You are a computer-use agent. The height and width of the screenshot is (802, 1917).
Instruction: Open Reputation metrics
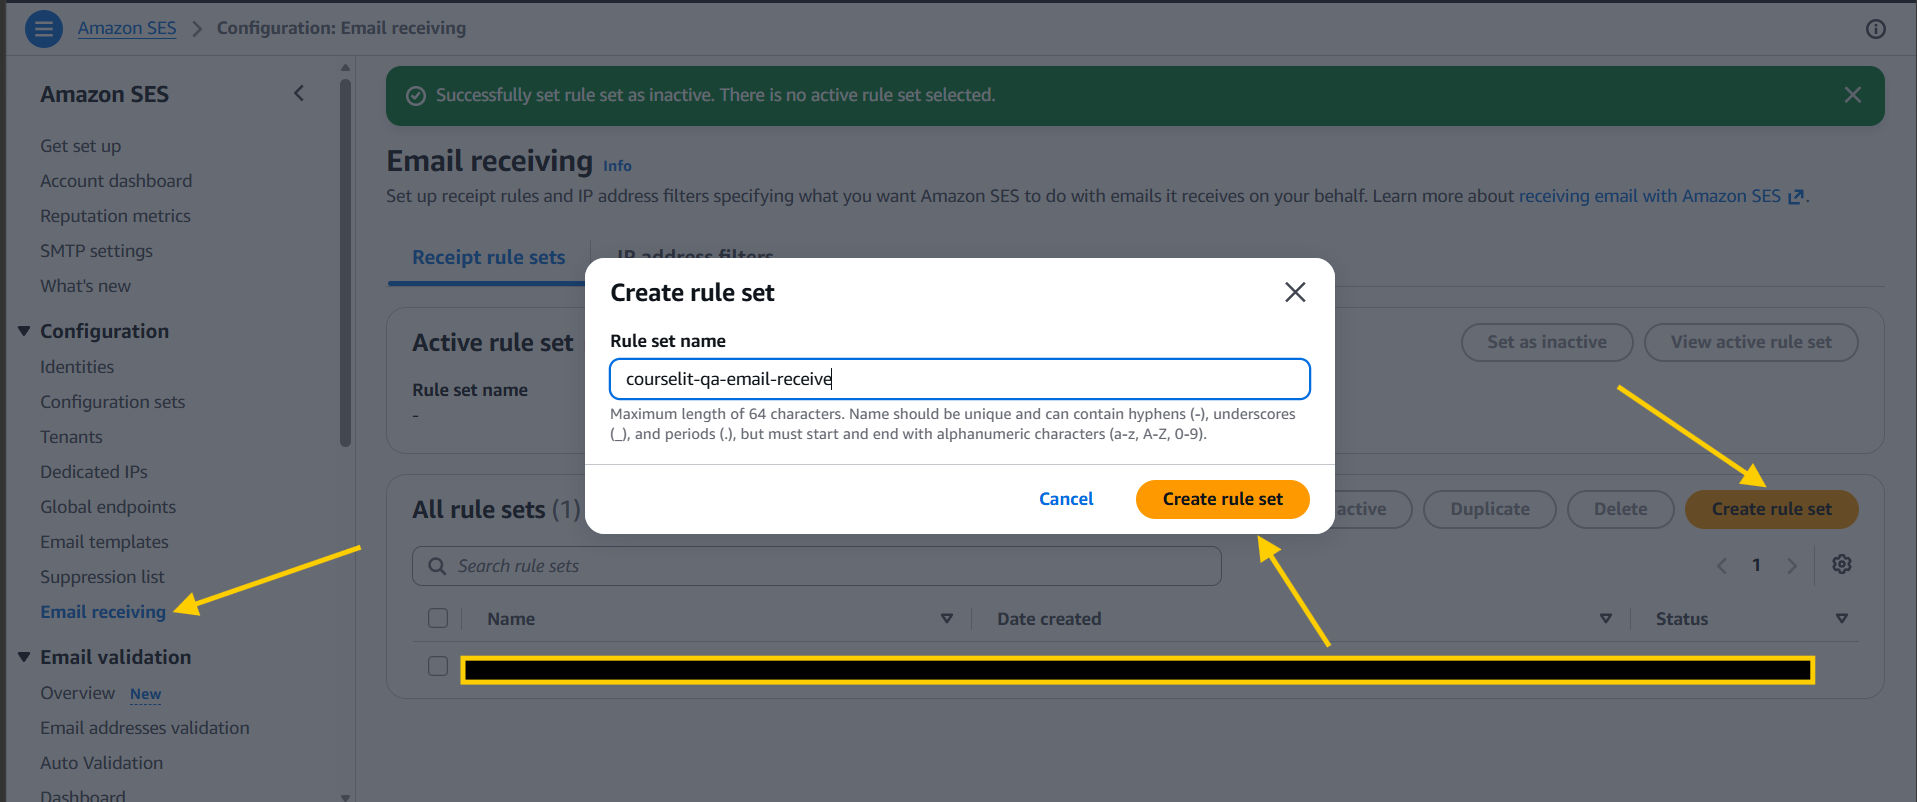click(115, 216)
